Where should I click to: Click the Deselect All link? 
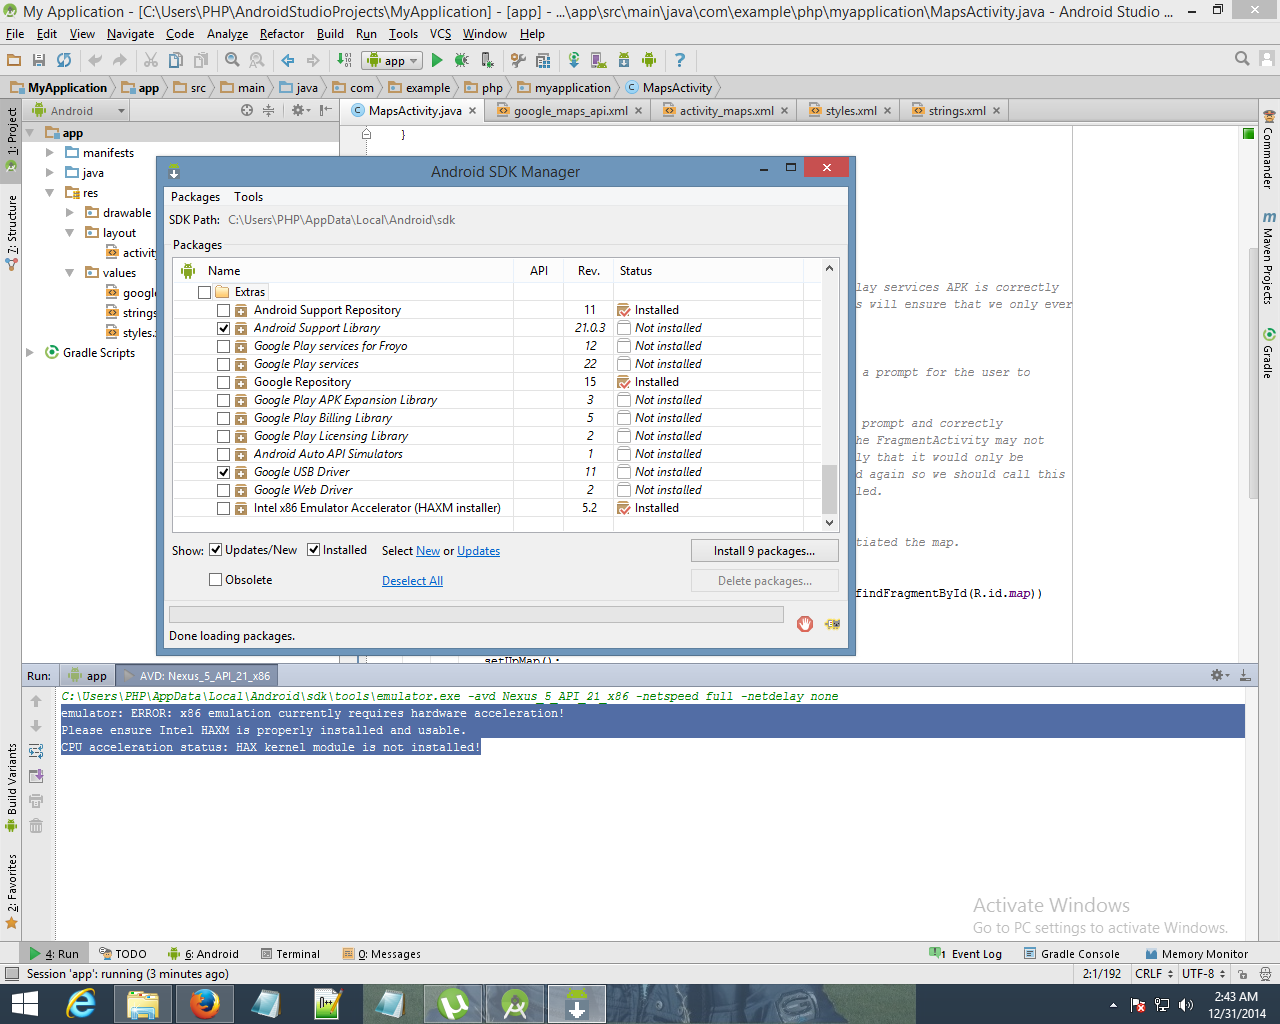[412, 581]
